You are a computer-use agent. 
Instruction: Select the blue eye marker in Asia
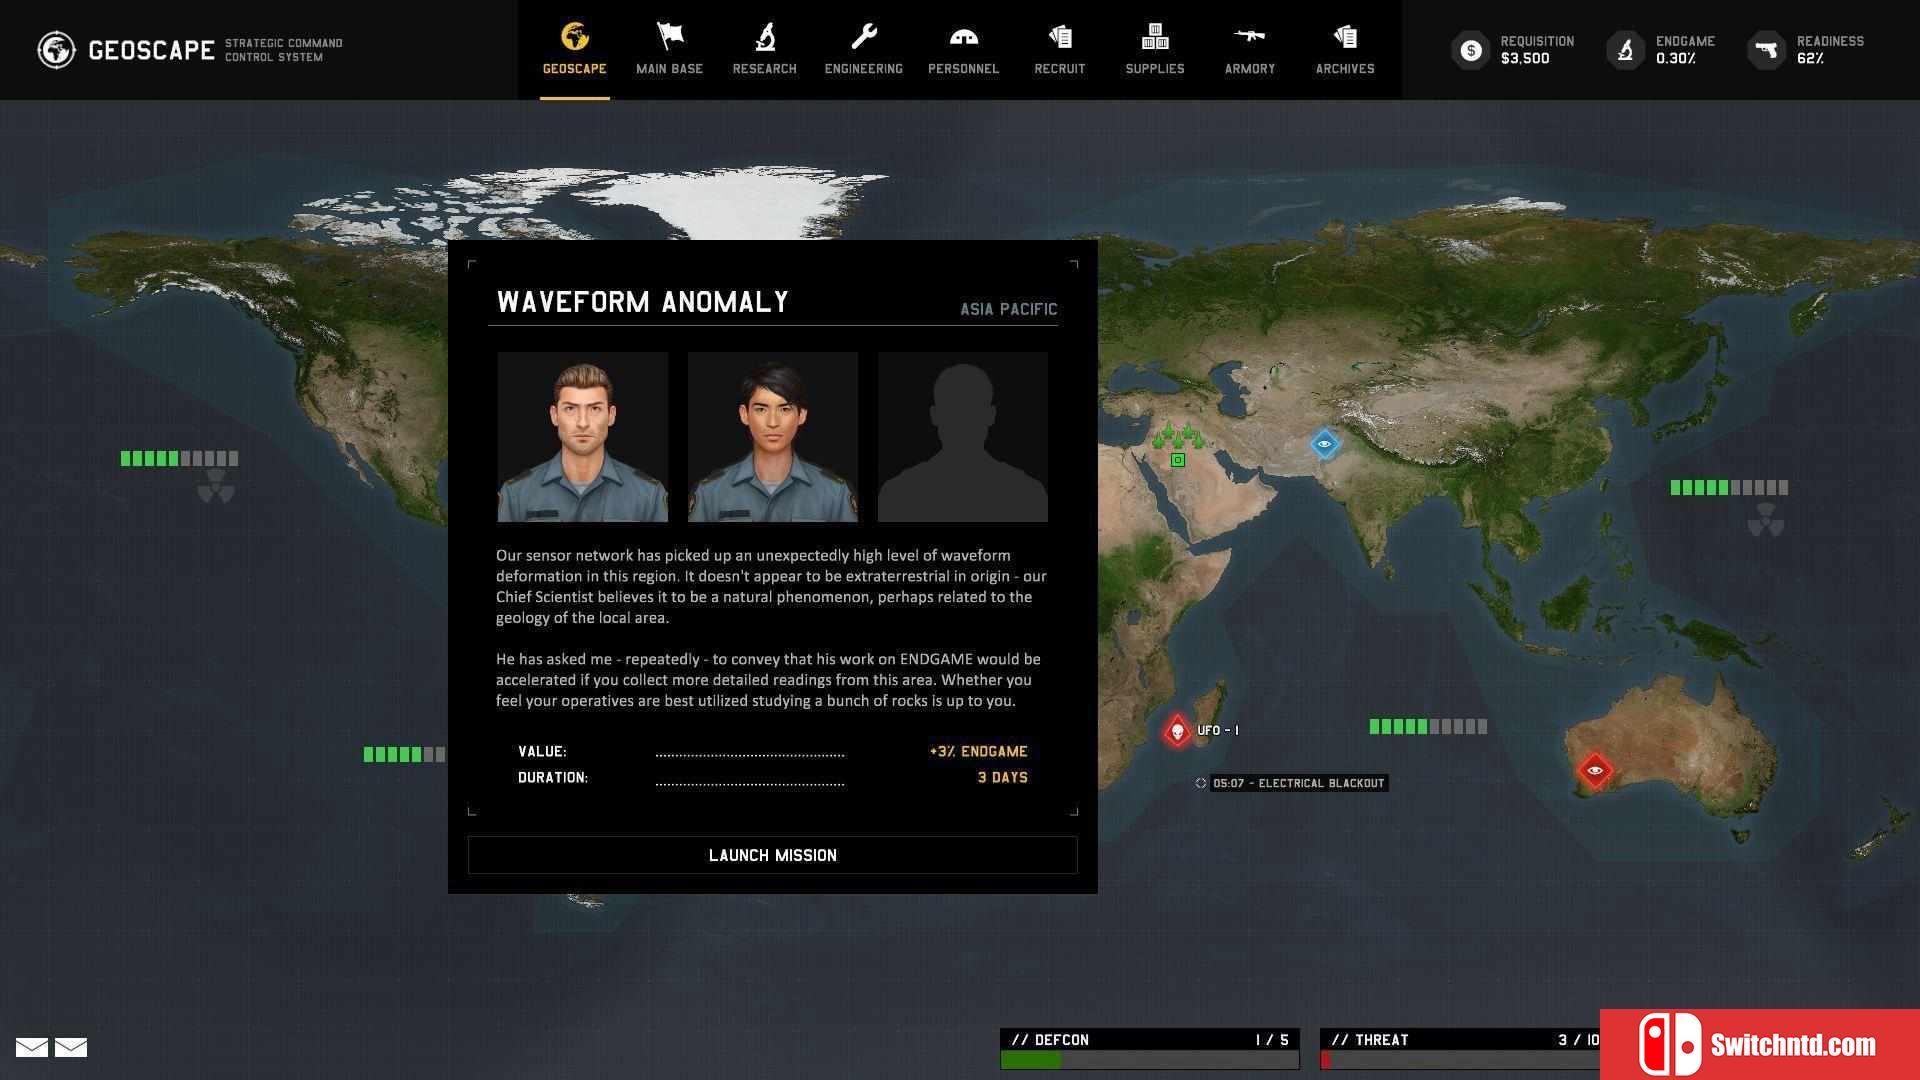coord(1324,443)
